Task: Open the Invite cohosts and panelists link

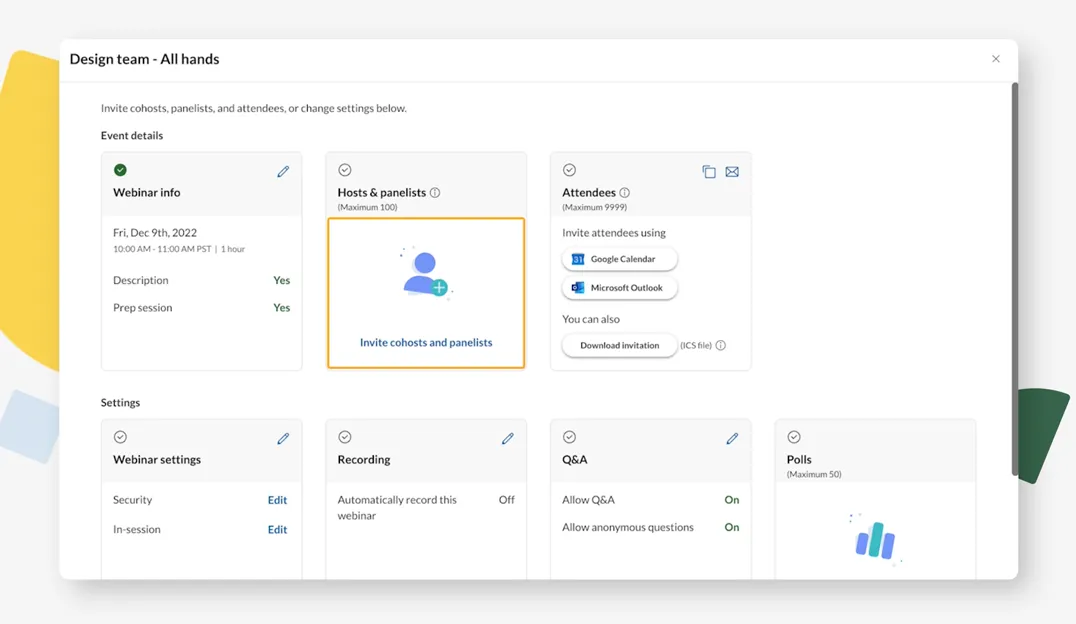Action: click(426, 342)
